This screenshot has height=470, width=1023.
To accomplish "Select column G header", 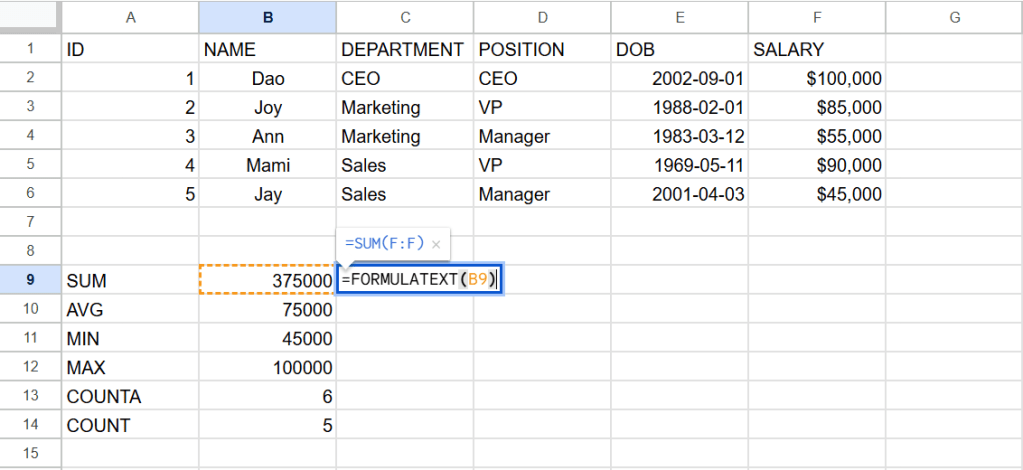I will tap(953, 16).
